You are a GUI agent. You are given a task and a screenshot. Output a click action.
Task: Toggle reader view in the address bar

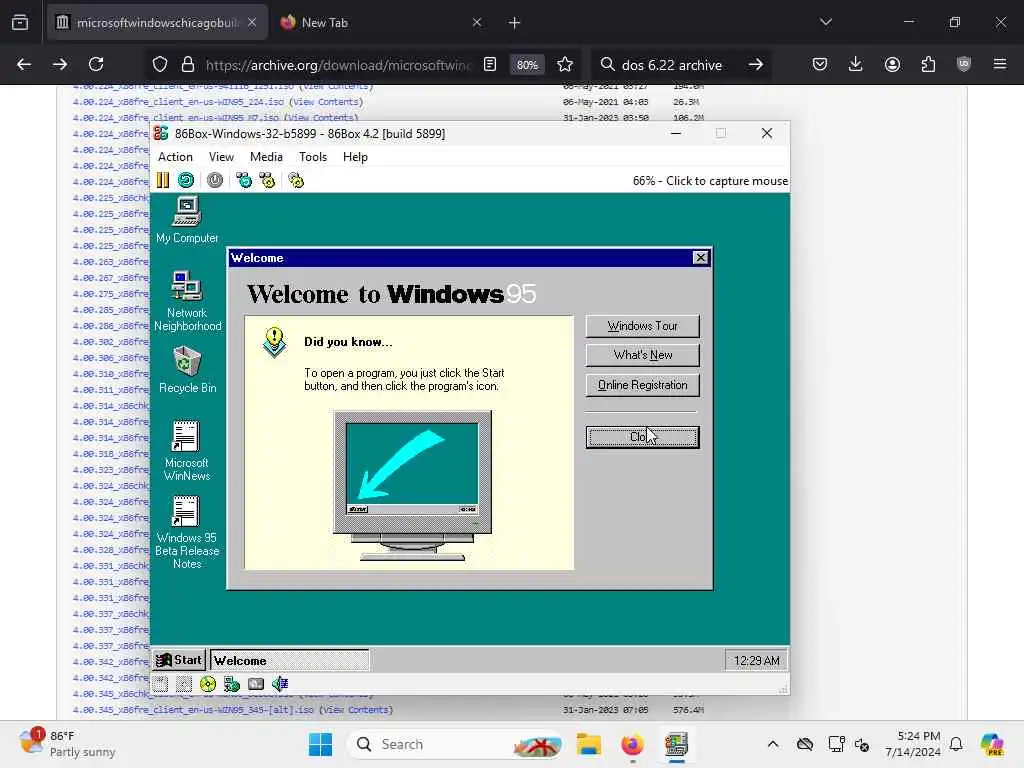coord(490,65)
